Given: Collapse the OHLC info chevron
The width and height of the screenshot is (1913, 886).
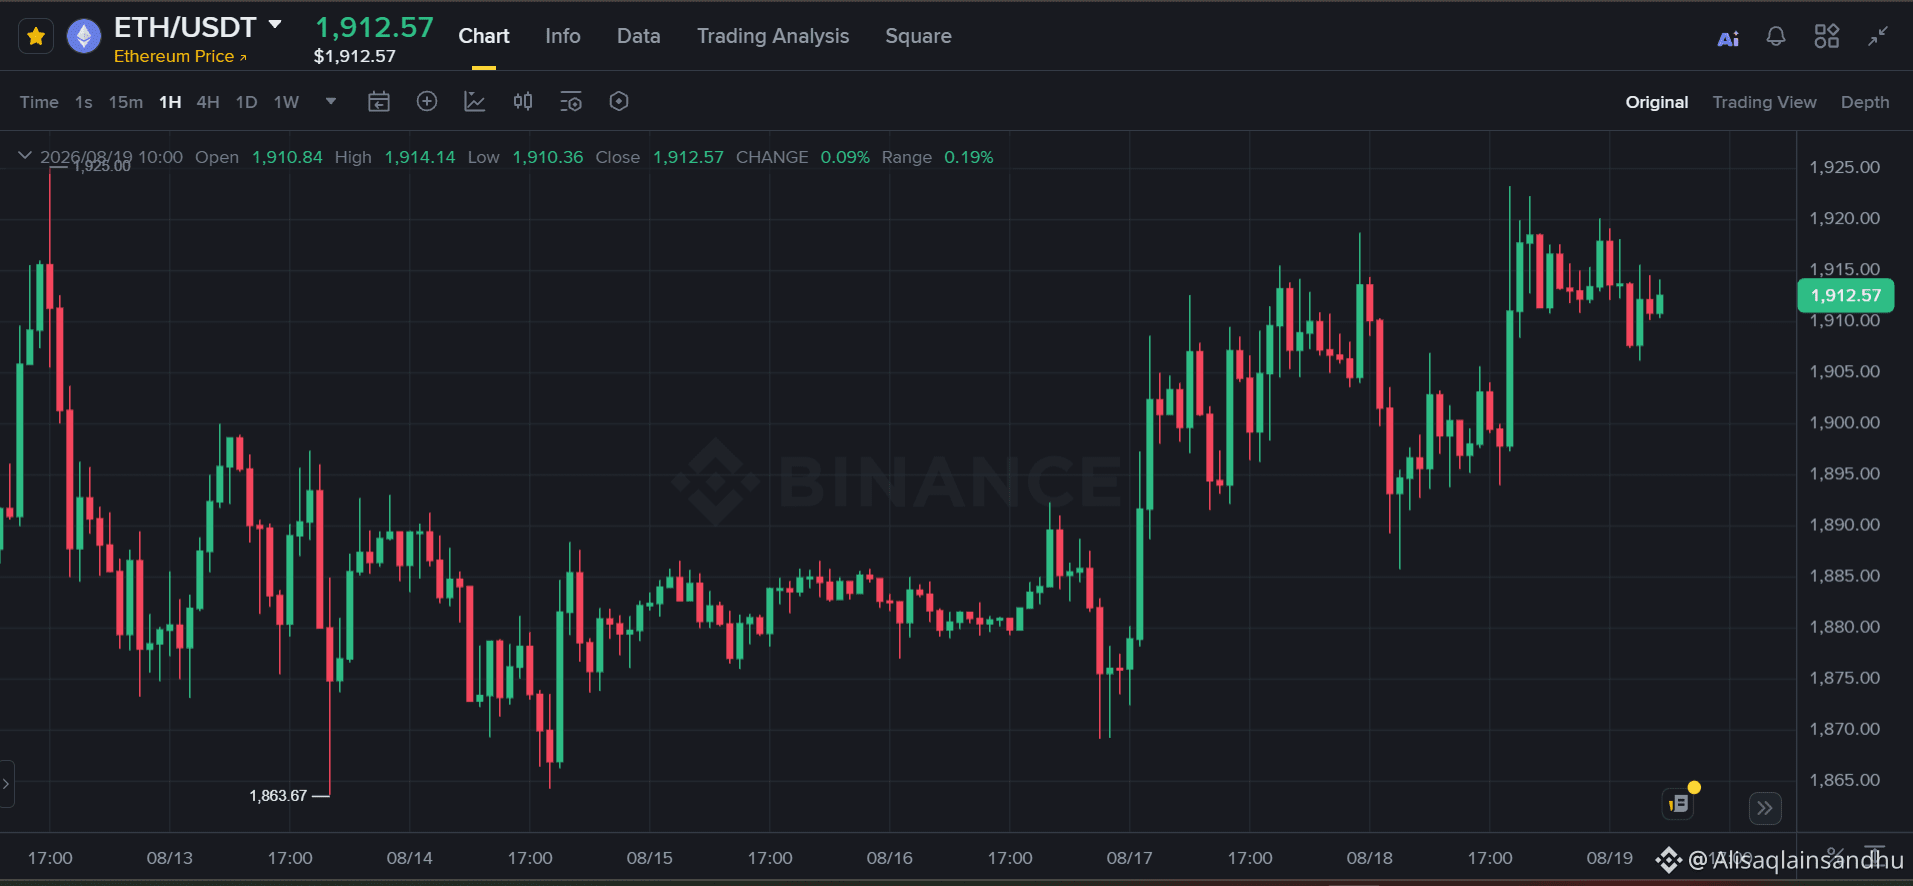Looking at the screenshot, I should coord(25,156).
